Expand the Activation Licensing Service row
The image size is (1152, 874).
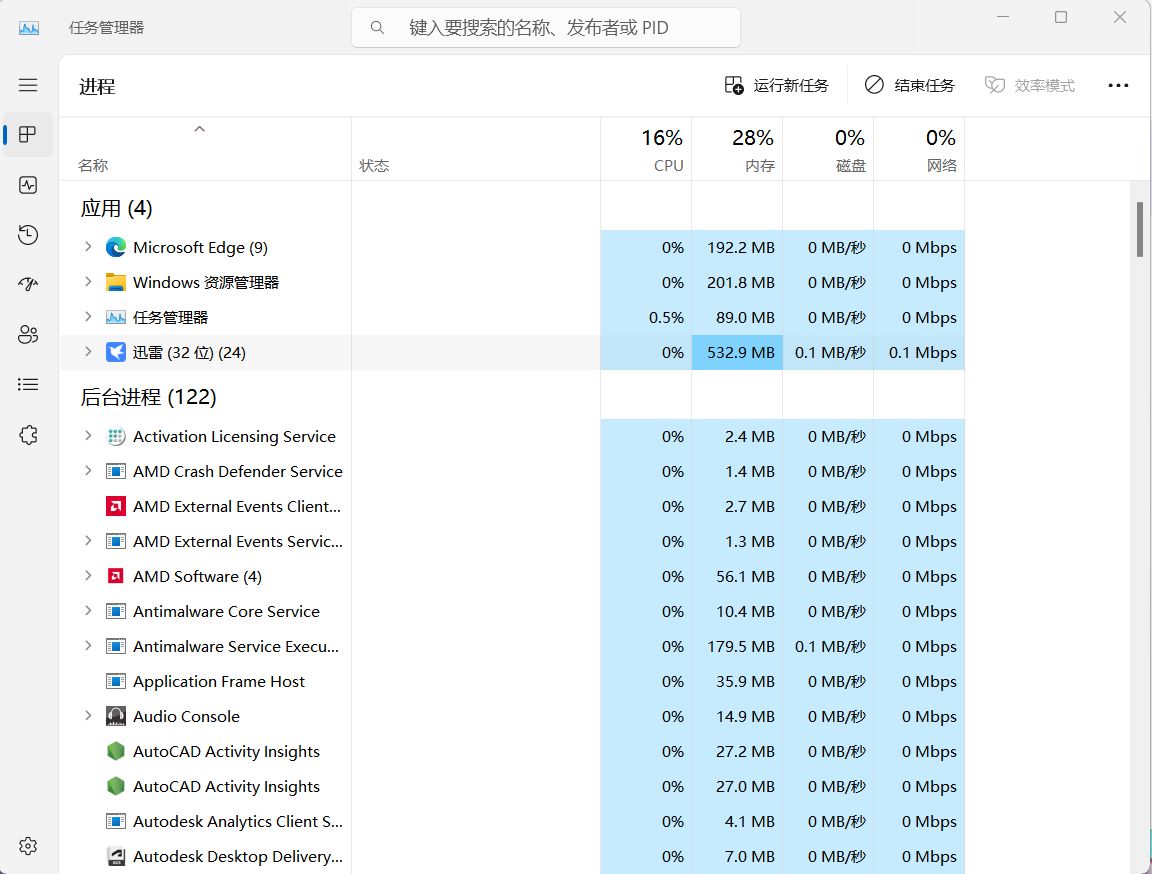coord(88,436)
